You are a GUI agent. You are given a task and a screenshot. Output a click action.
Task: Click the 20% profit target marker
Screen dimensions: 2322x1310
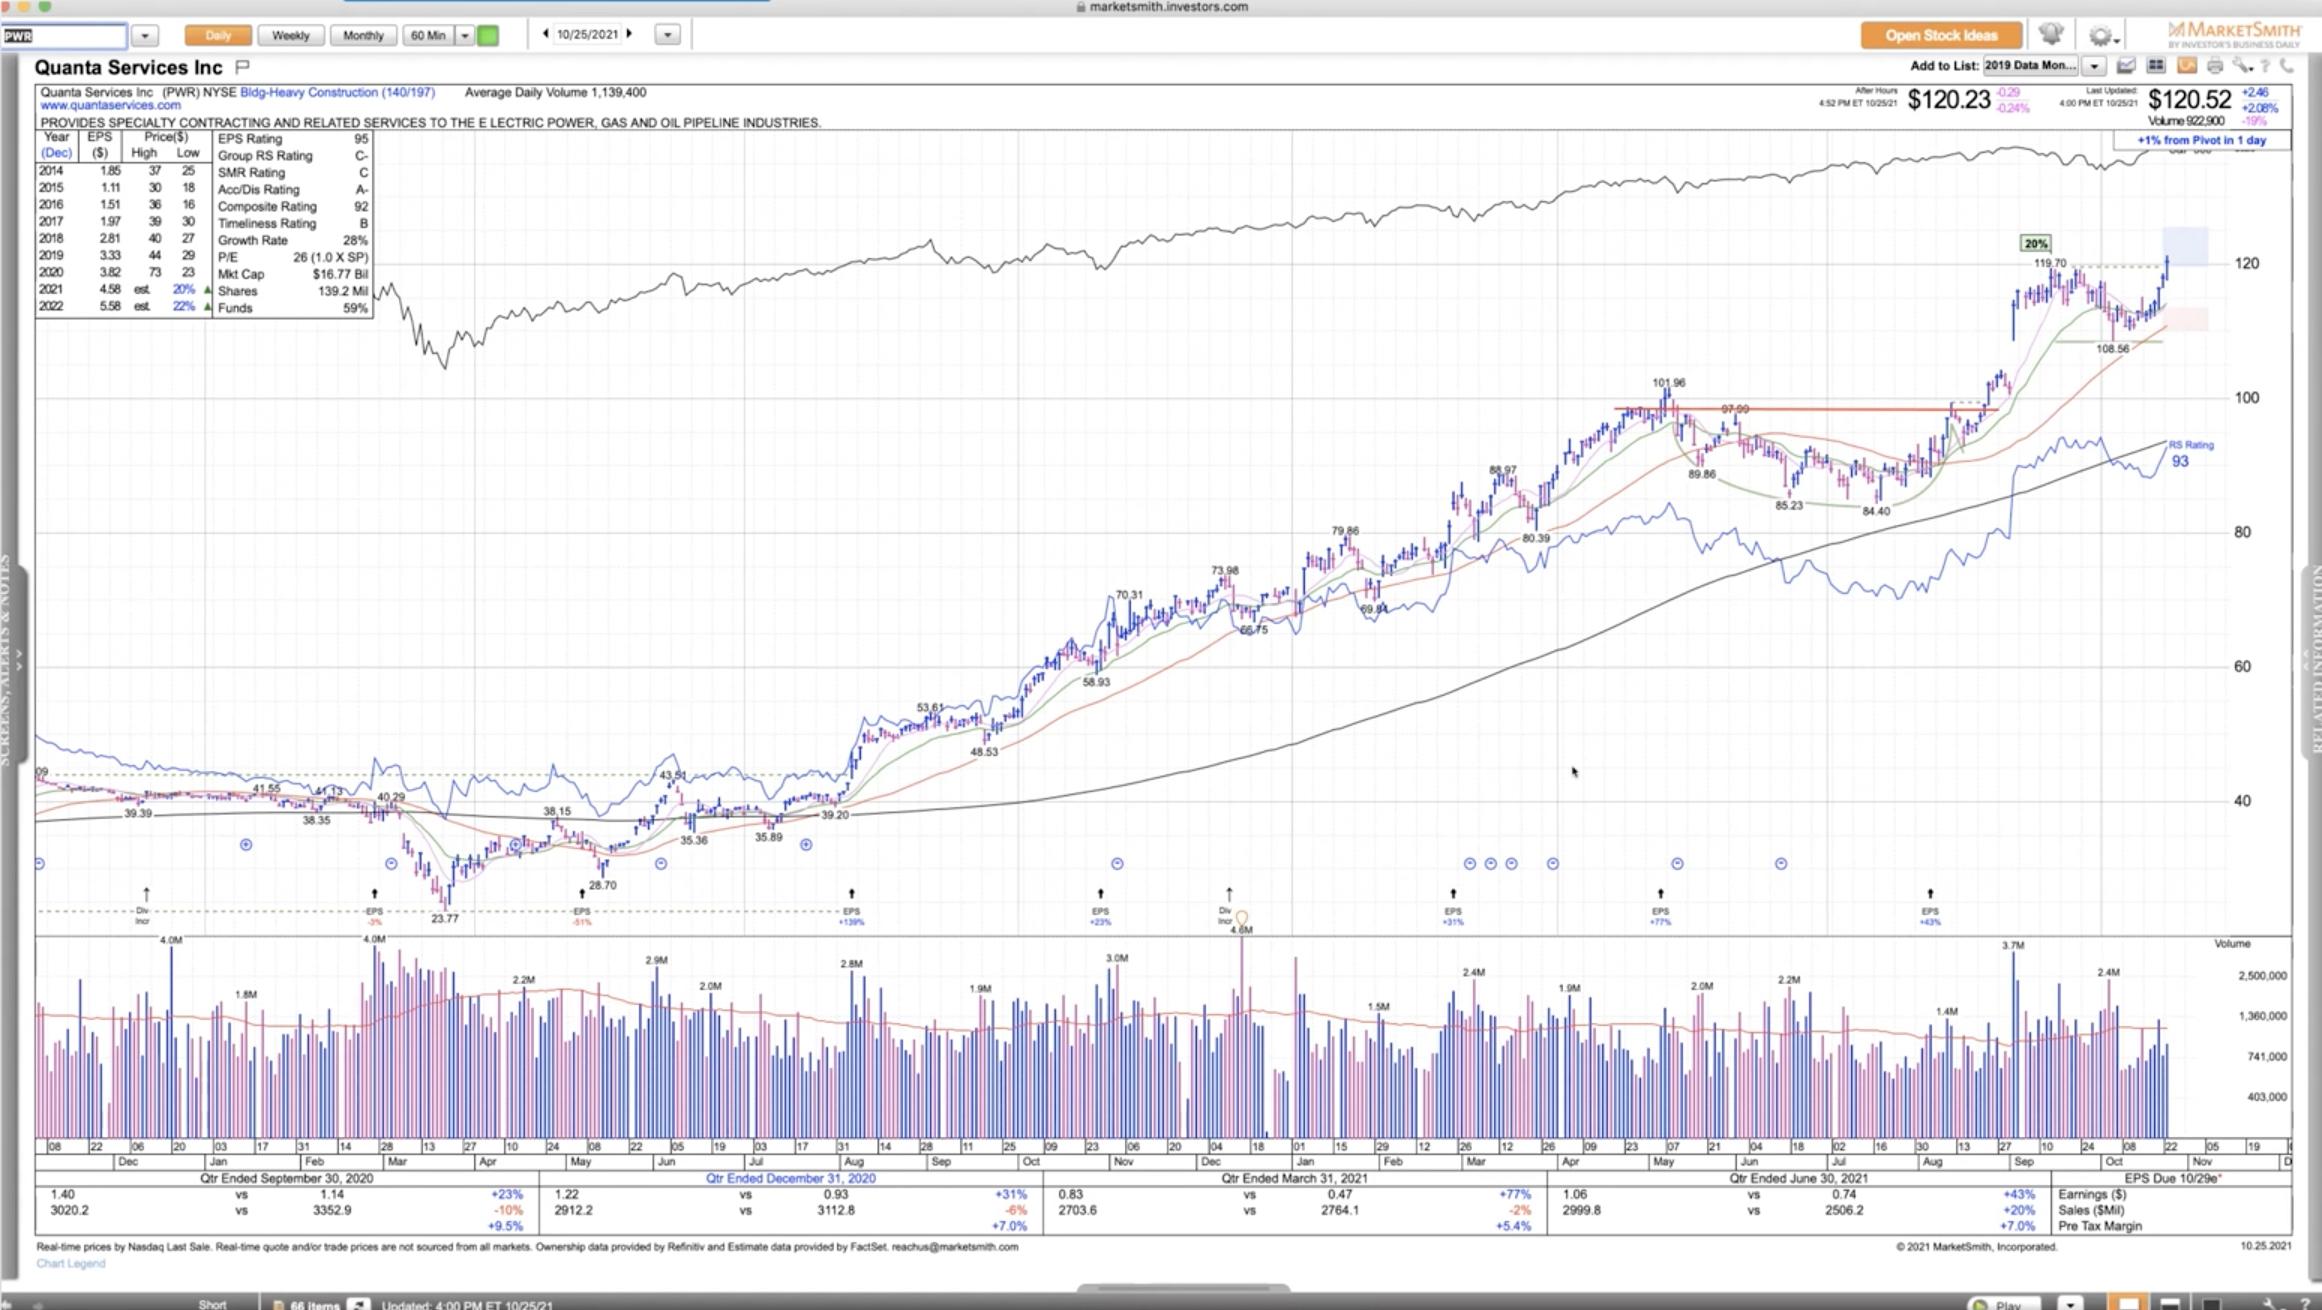(2035, 243)
